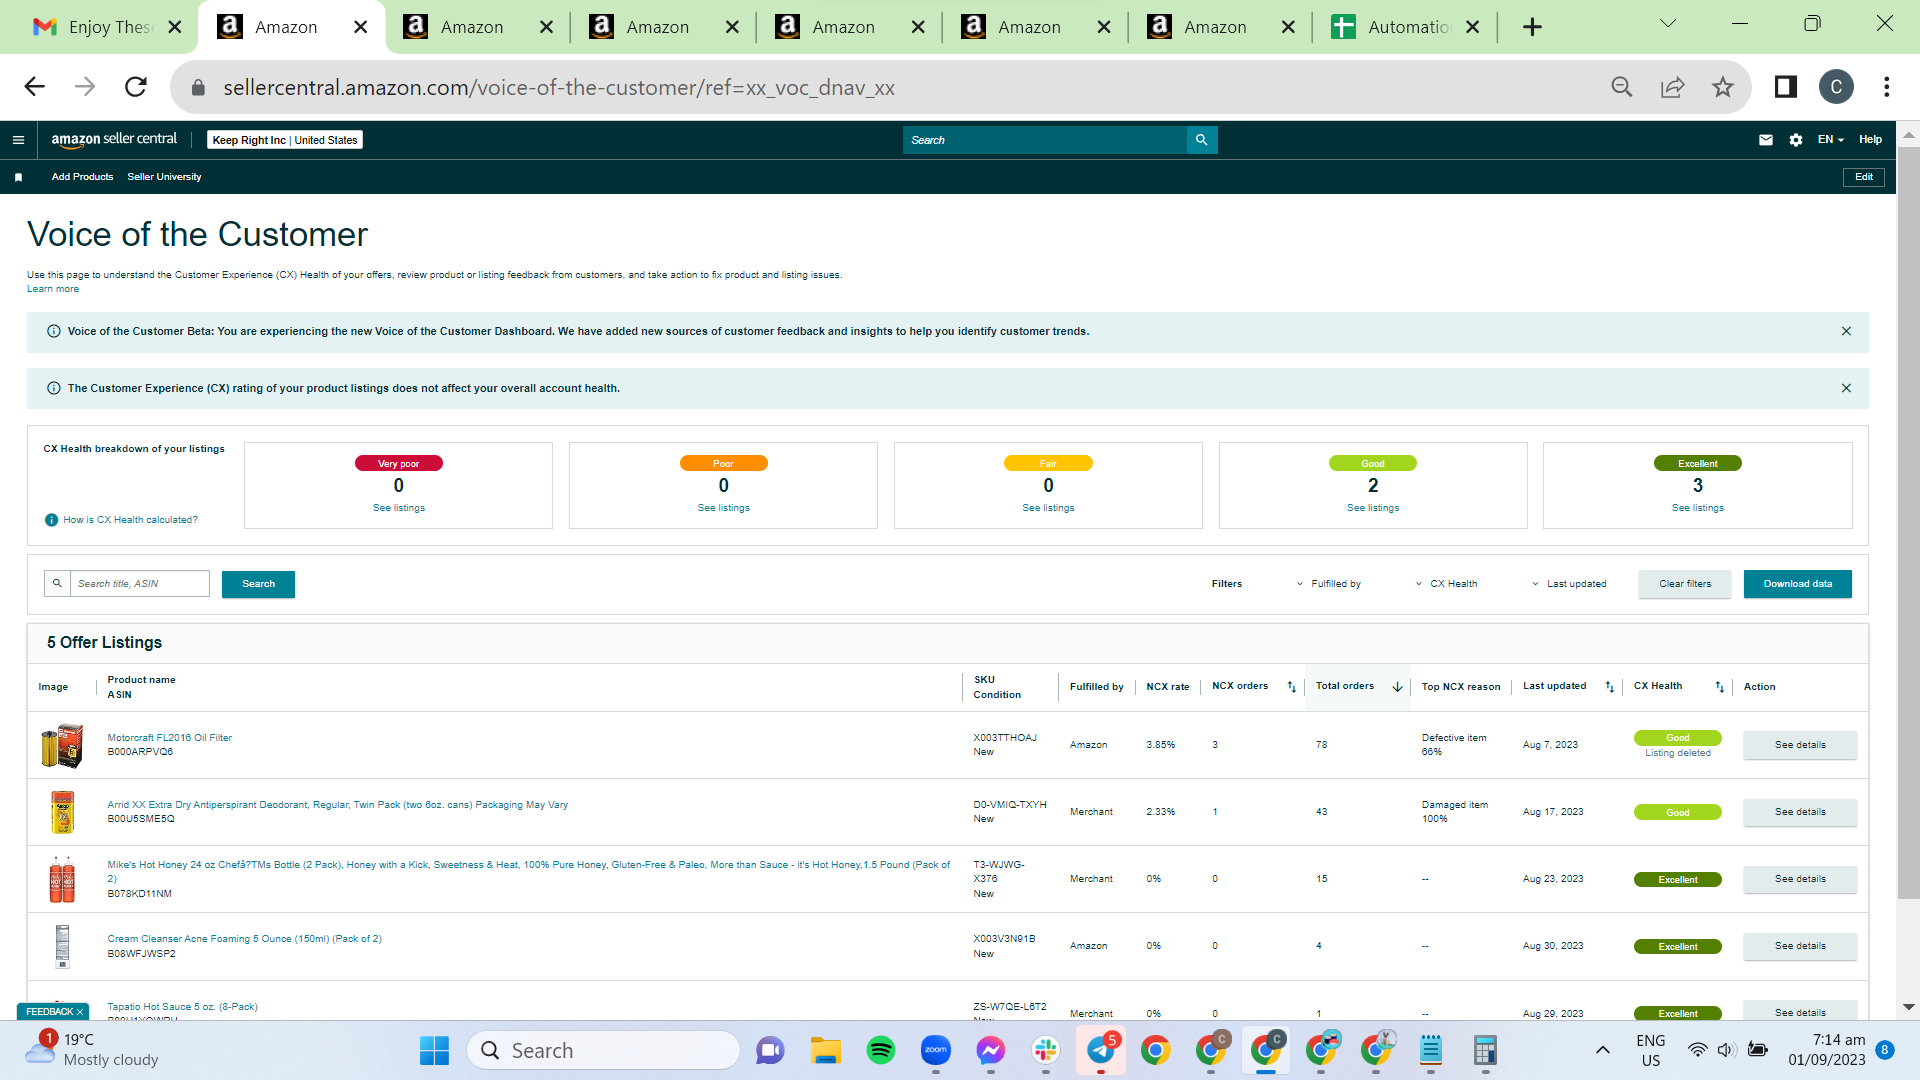The width and height of the screenshot is (1920, 1080).
Task: Share this page from the address bar
Action: tap(1673, 87)
